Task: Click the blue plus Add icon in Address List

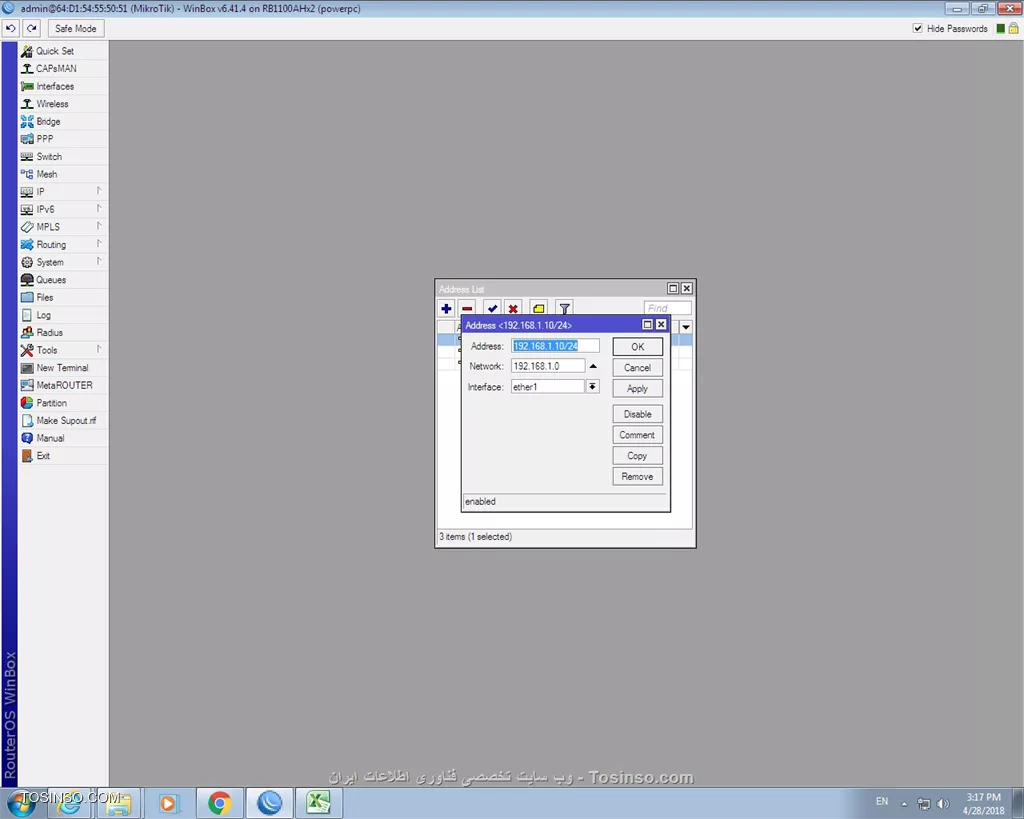Action: pyautogui.click(x=446, y=308)
